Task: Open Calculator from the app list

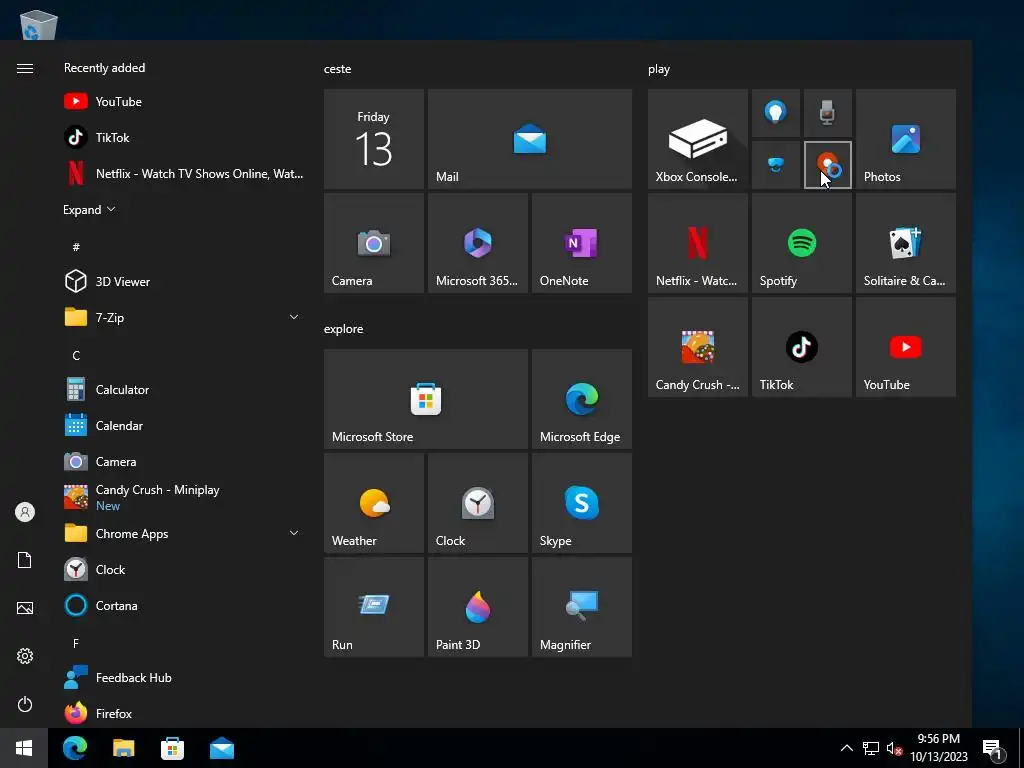Action: [183, 389]
